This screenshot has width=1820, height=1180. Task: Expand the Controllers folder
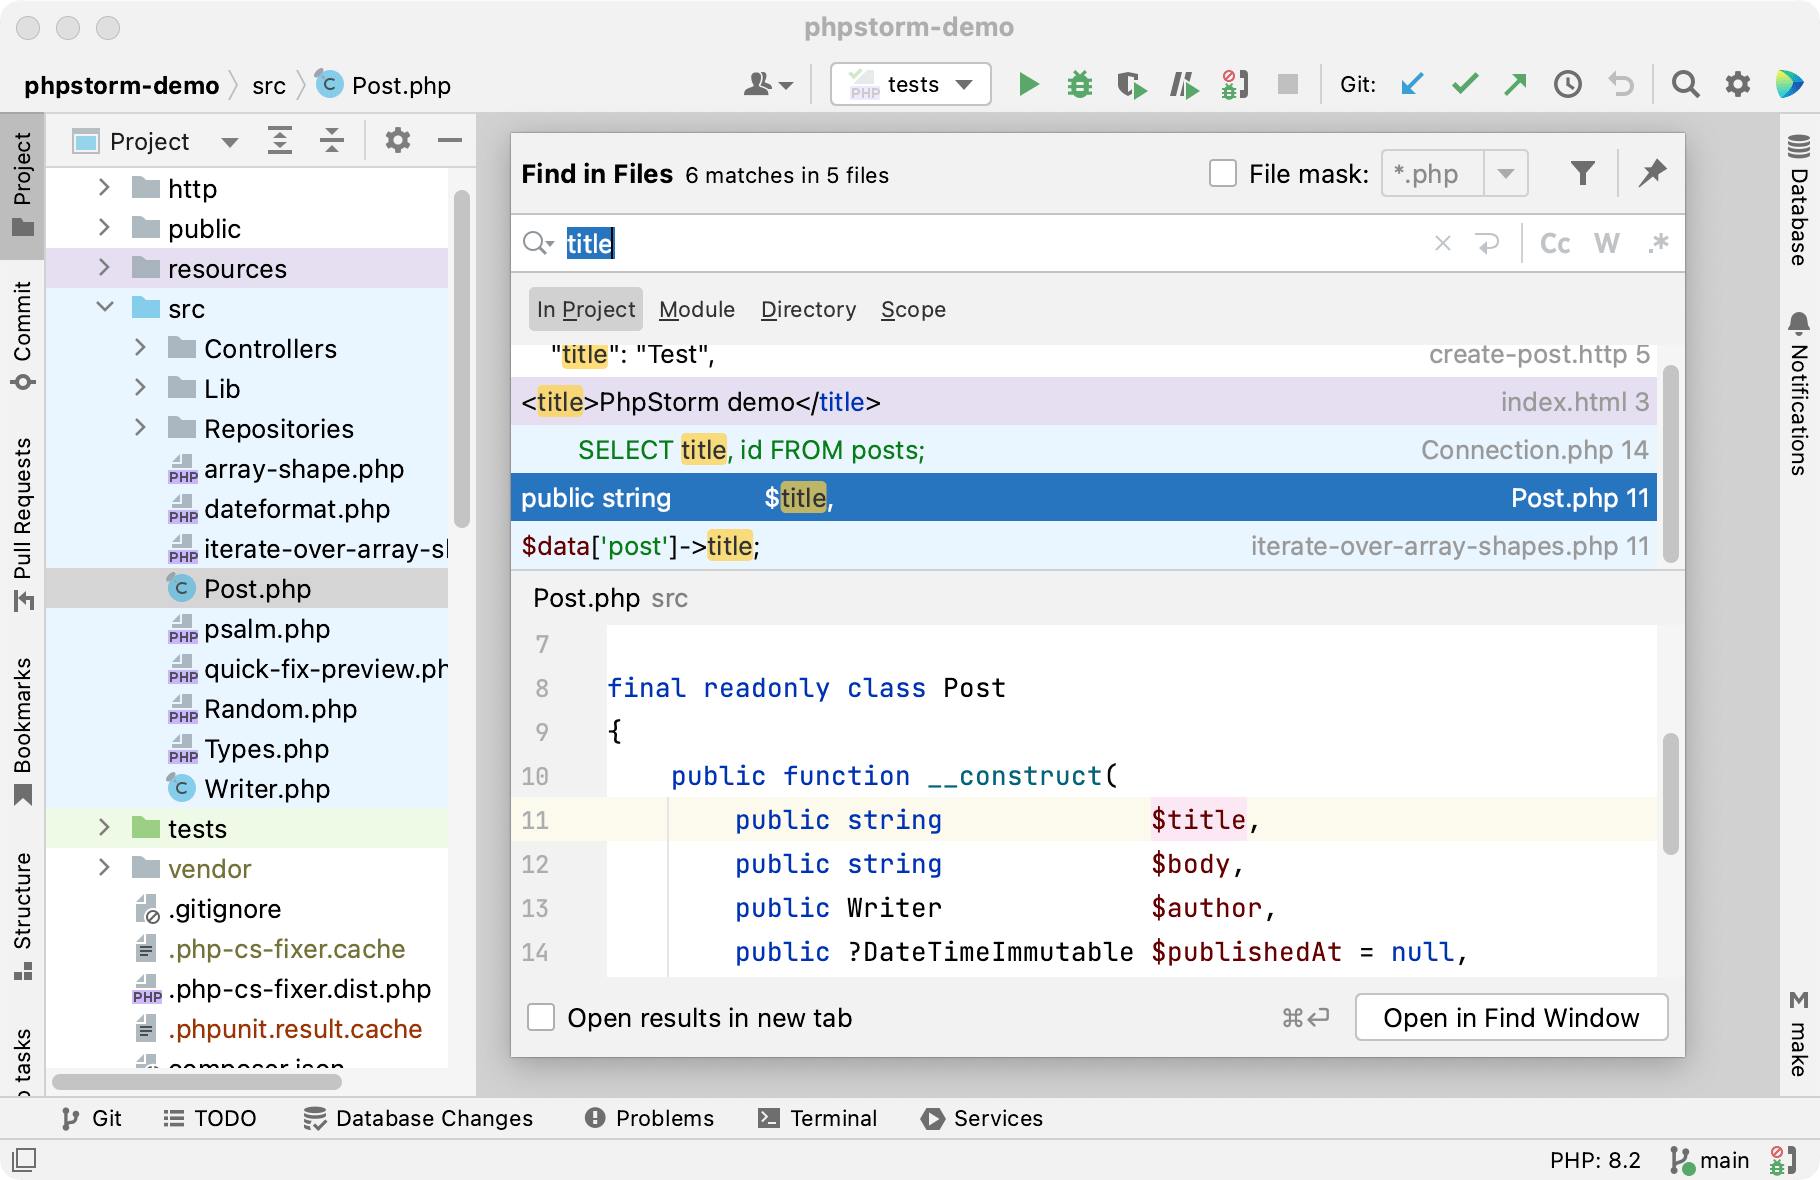pos(141,347)
